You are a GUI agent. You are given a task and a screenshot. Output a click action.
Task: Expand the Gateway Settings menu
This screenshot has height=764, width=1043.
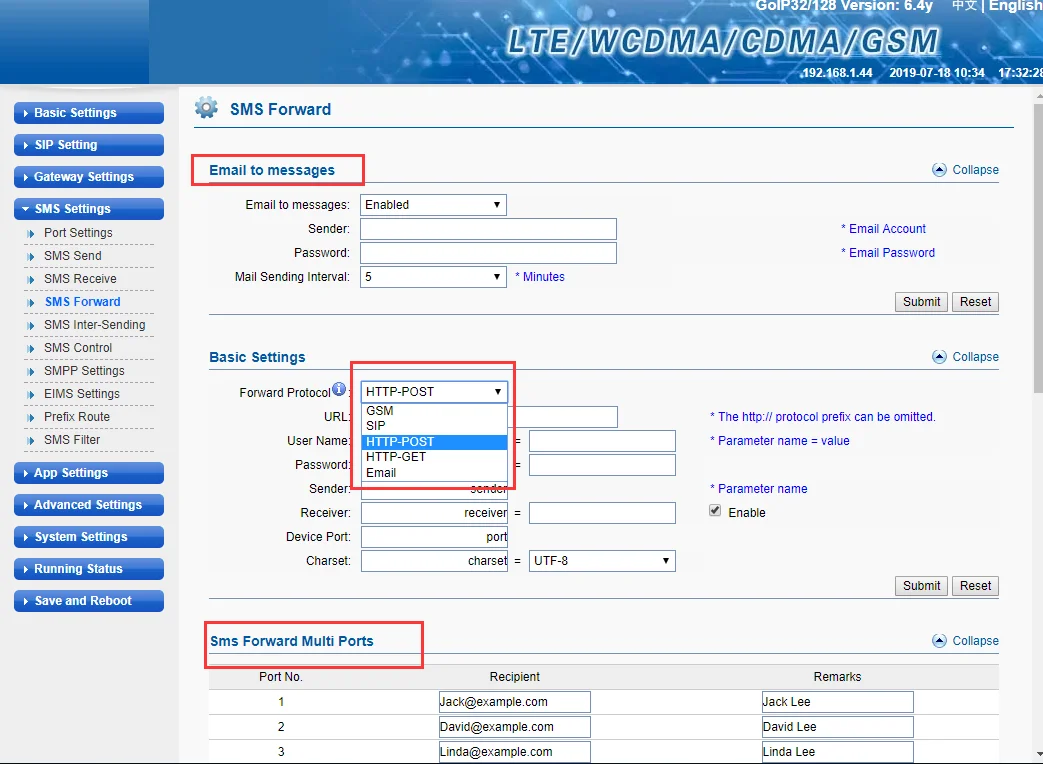[x=88, y=177]
